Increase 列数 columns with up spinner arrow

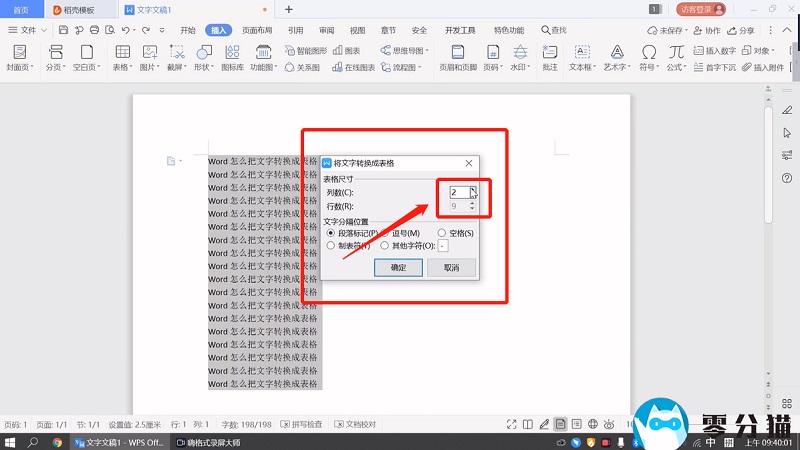click(472, 188)
